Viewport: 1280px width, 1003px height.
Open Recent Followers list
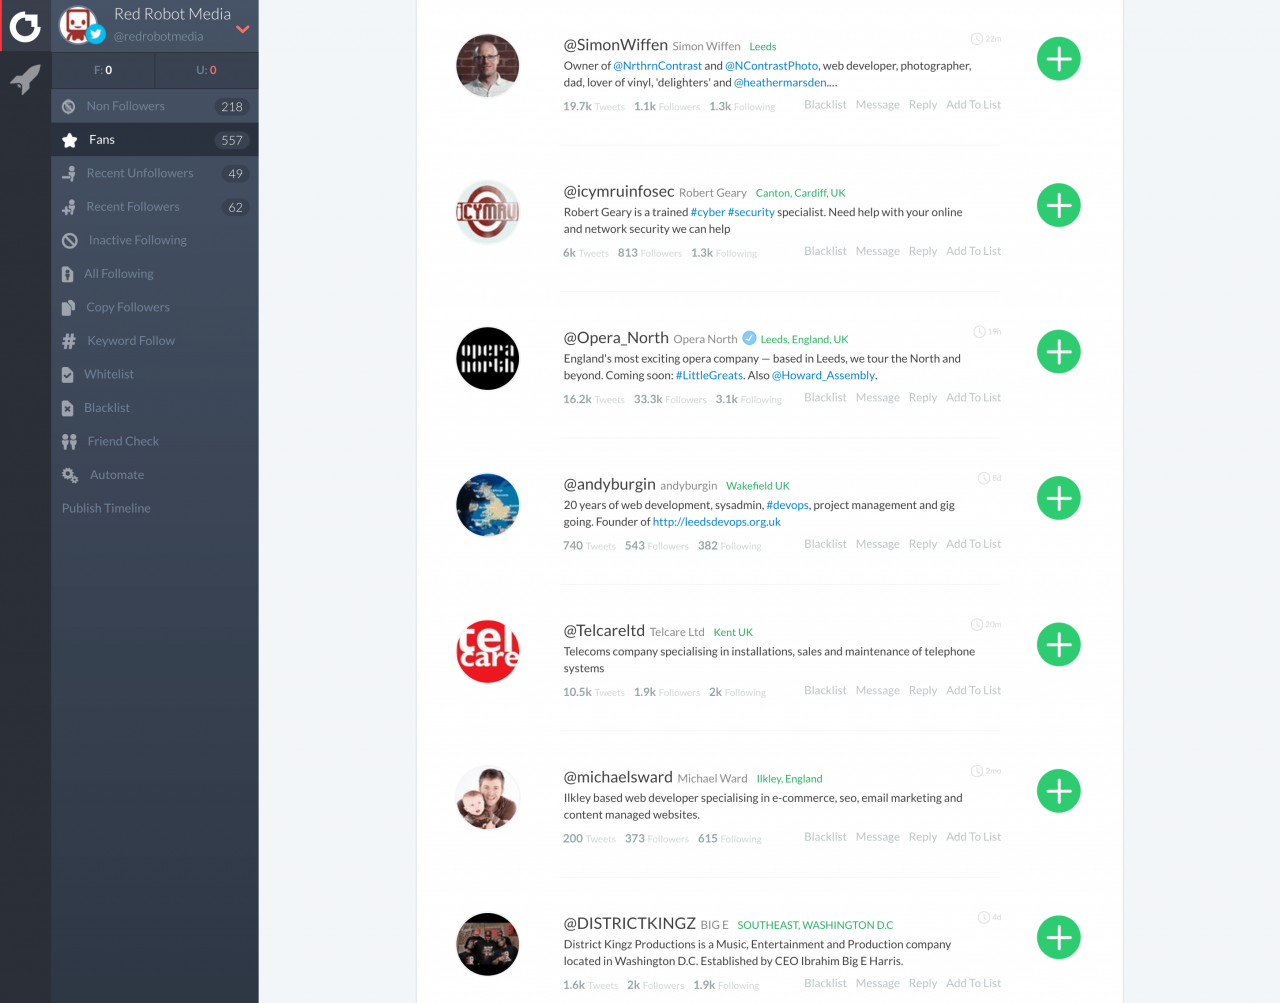tap(155, 207)
